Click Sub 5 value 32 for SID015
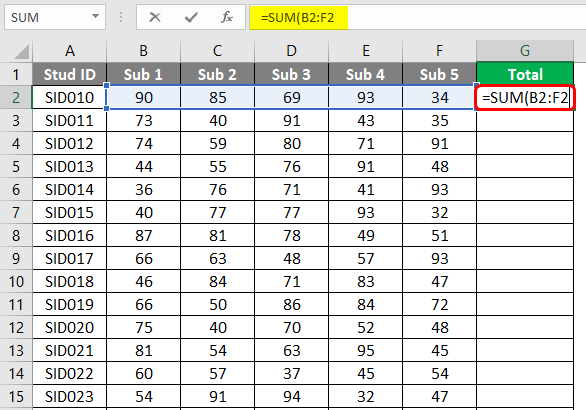The width and height of the screenshot is (586, 410). [x=440, y=212]
